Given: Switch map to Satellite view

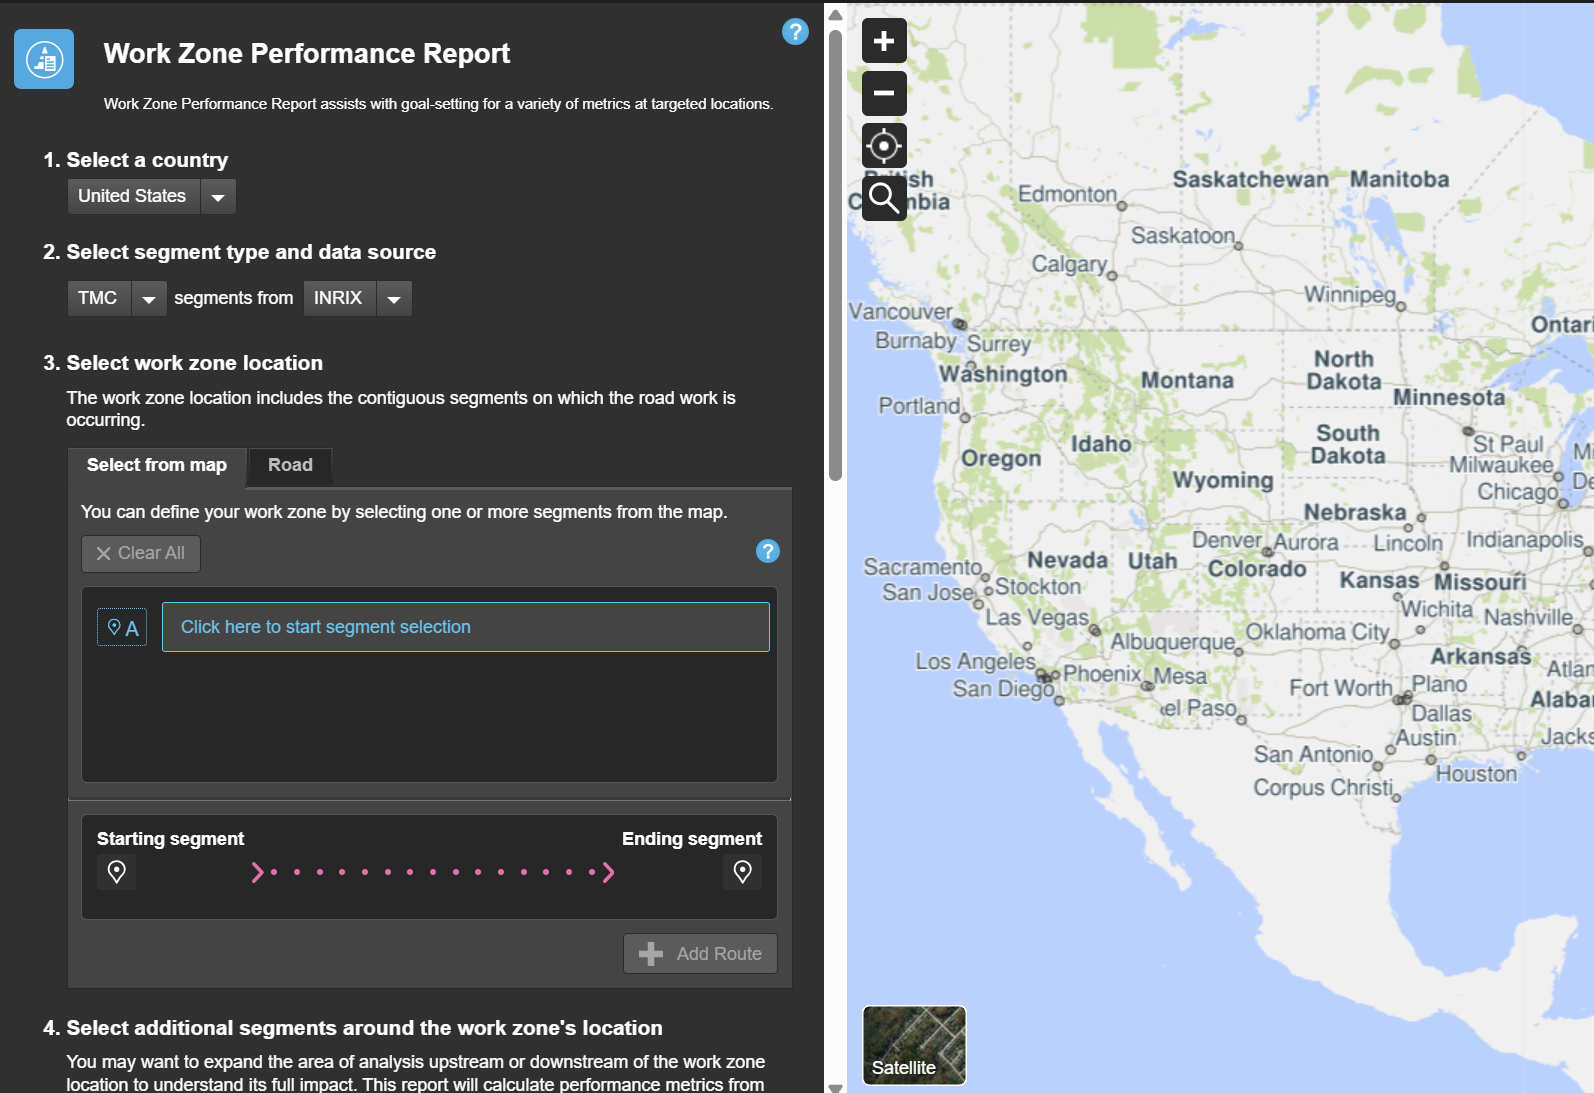Looking at the screenshot, I should click(914, 1045).
